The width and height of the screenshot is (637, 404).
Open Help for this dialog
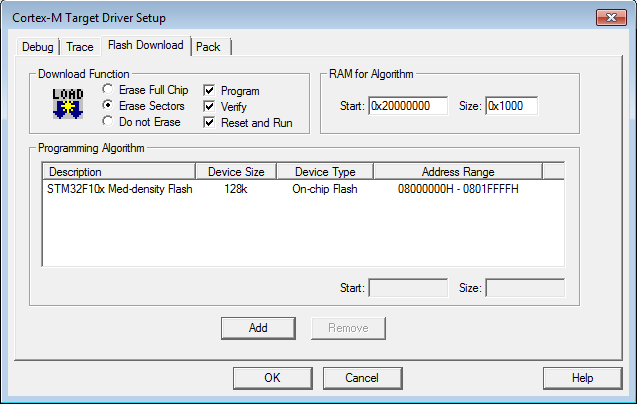[583, 378]
